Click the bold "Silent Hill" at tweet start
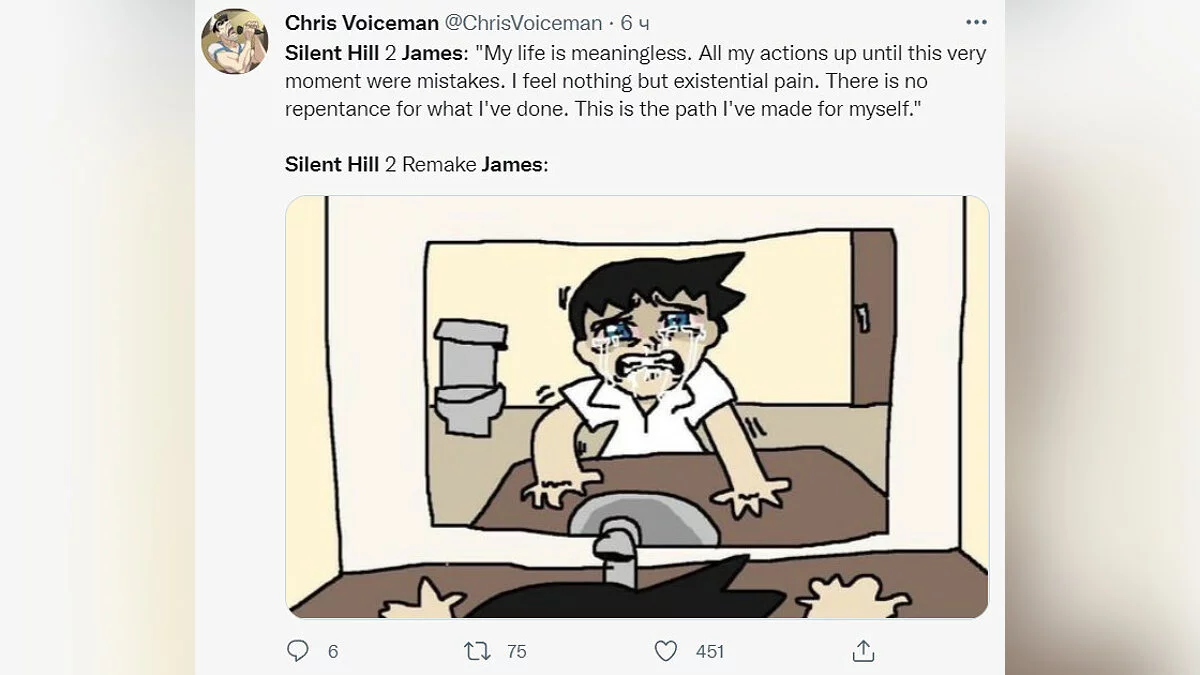This screenshot has width=1200, height=675. 332,52
